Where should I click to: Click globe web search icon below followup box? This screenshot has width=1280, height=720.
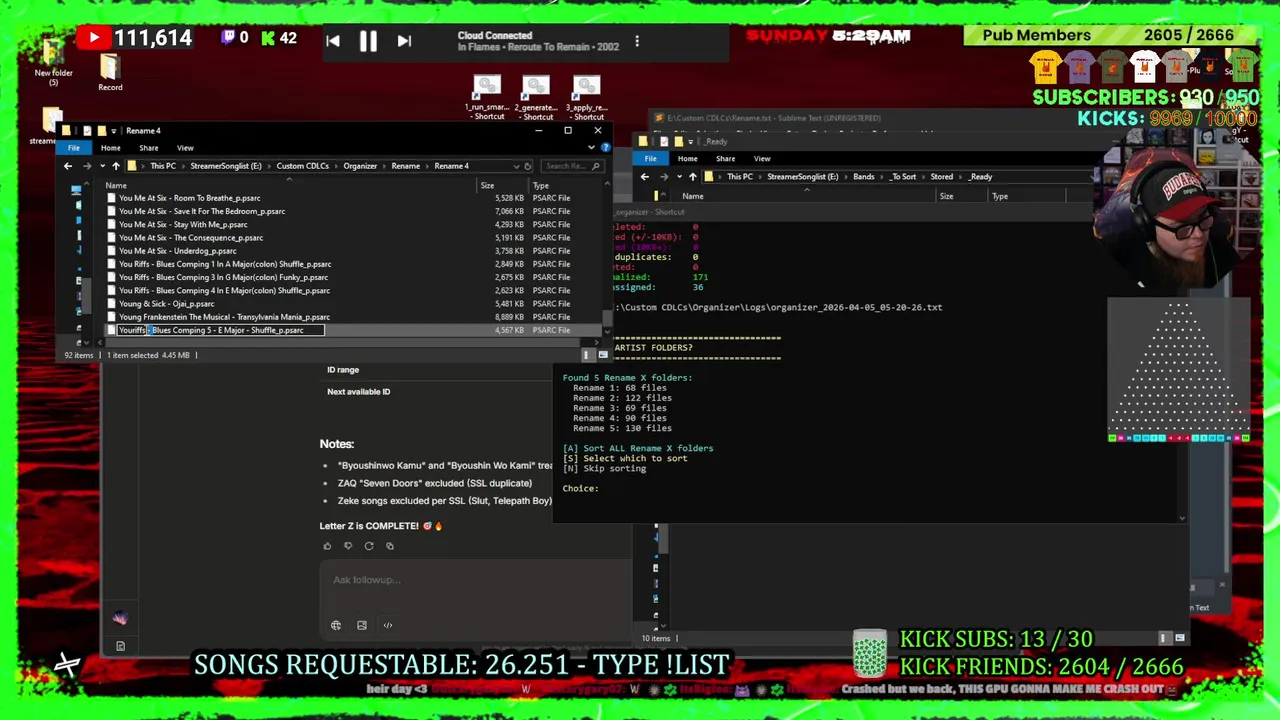(x=336, y=625)
